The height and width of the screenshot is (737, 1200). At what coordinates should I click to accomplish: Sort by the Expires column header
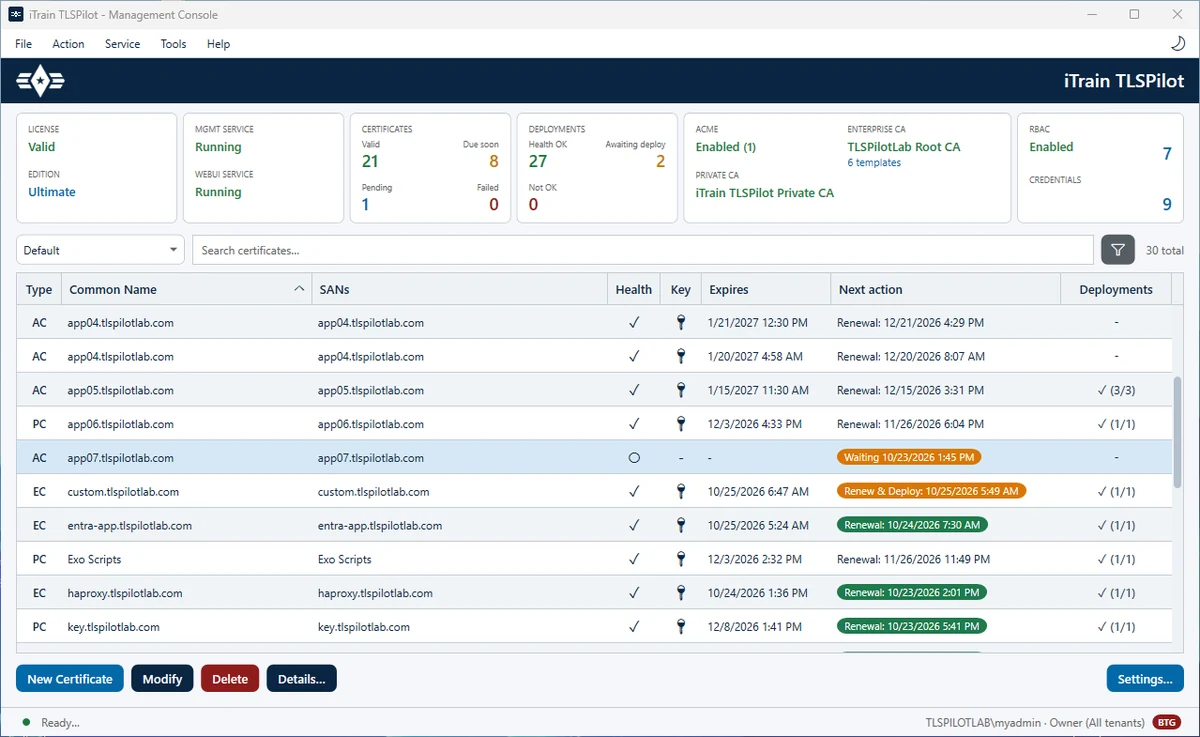pos(765,289)
